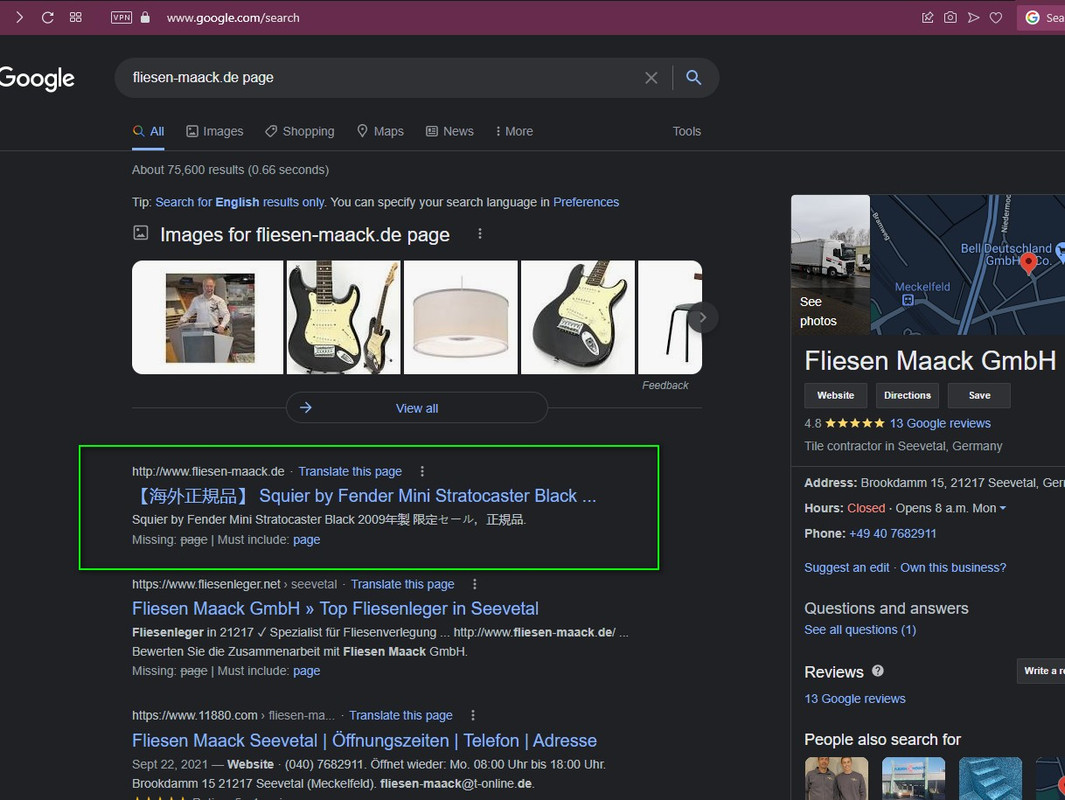1065x800 pixels.
Task: Select the All results tab
Action: (148, 131)
